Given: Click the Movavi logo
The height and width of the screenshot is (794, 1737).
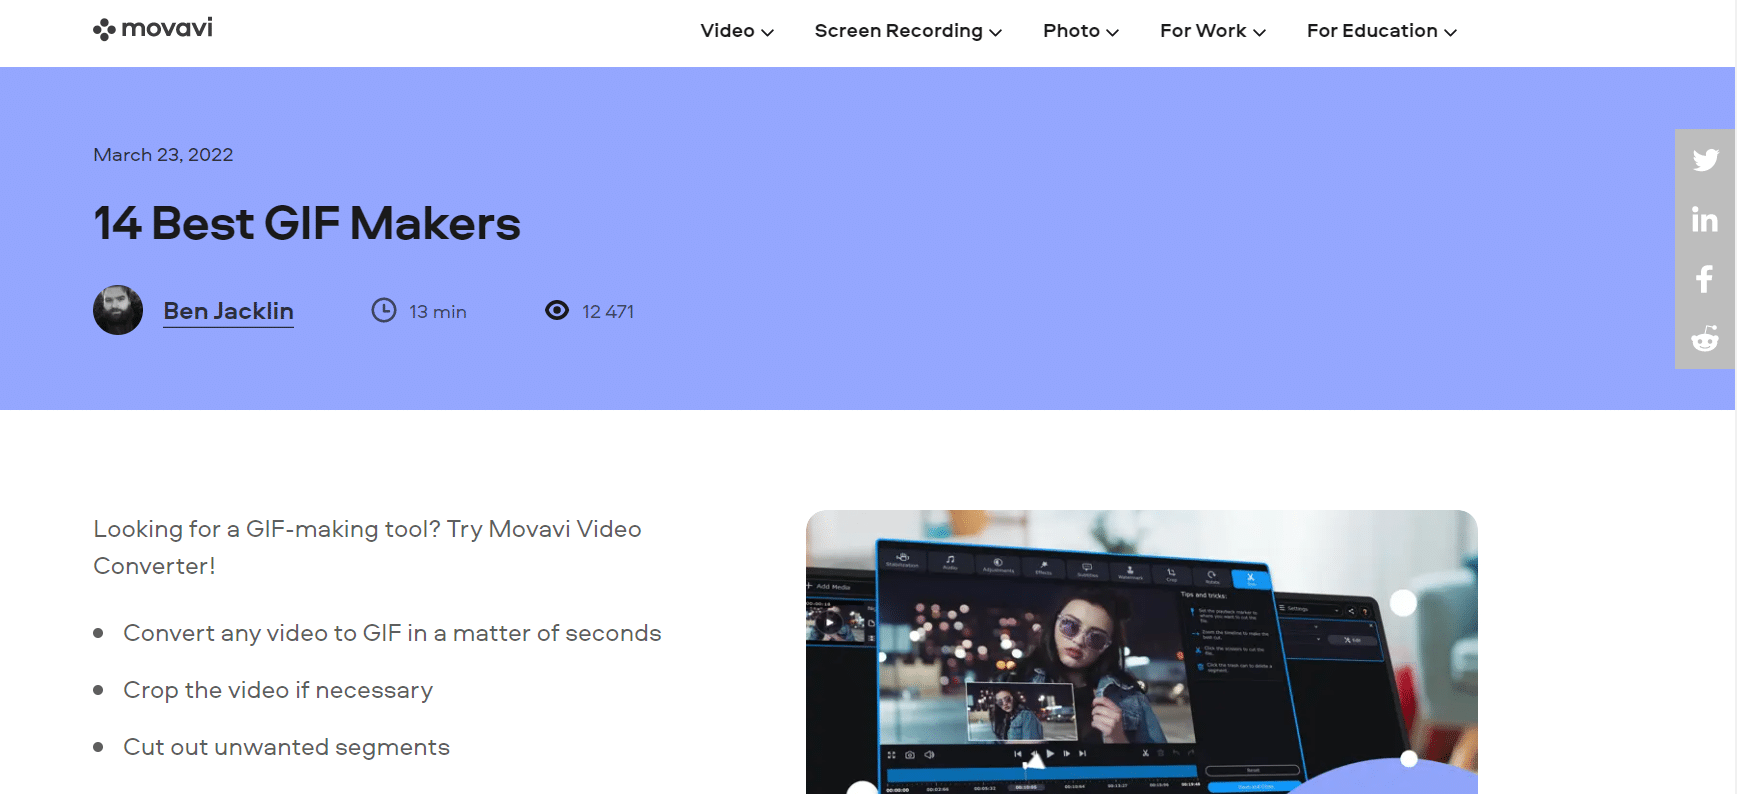Looking at the screenshot, I should (152, 29).
